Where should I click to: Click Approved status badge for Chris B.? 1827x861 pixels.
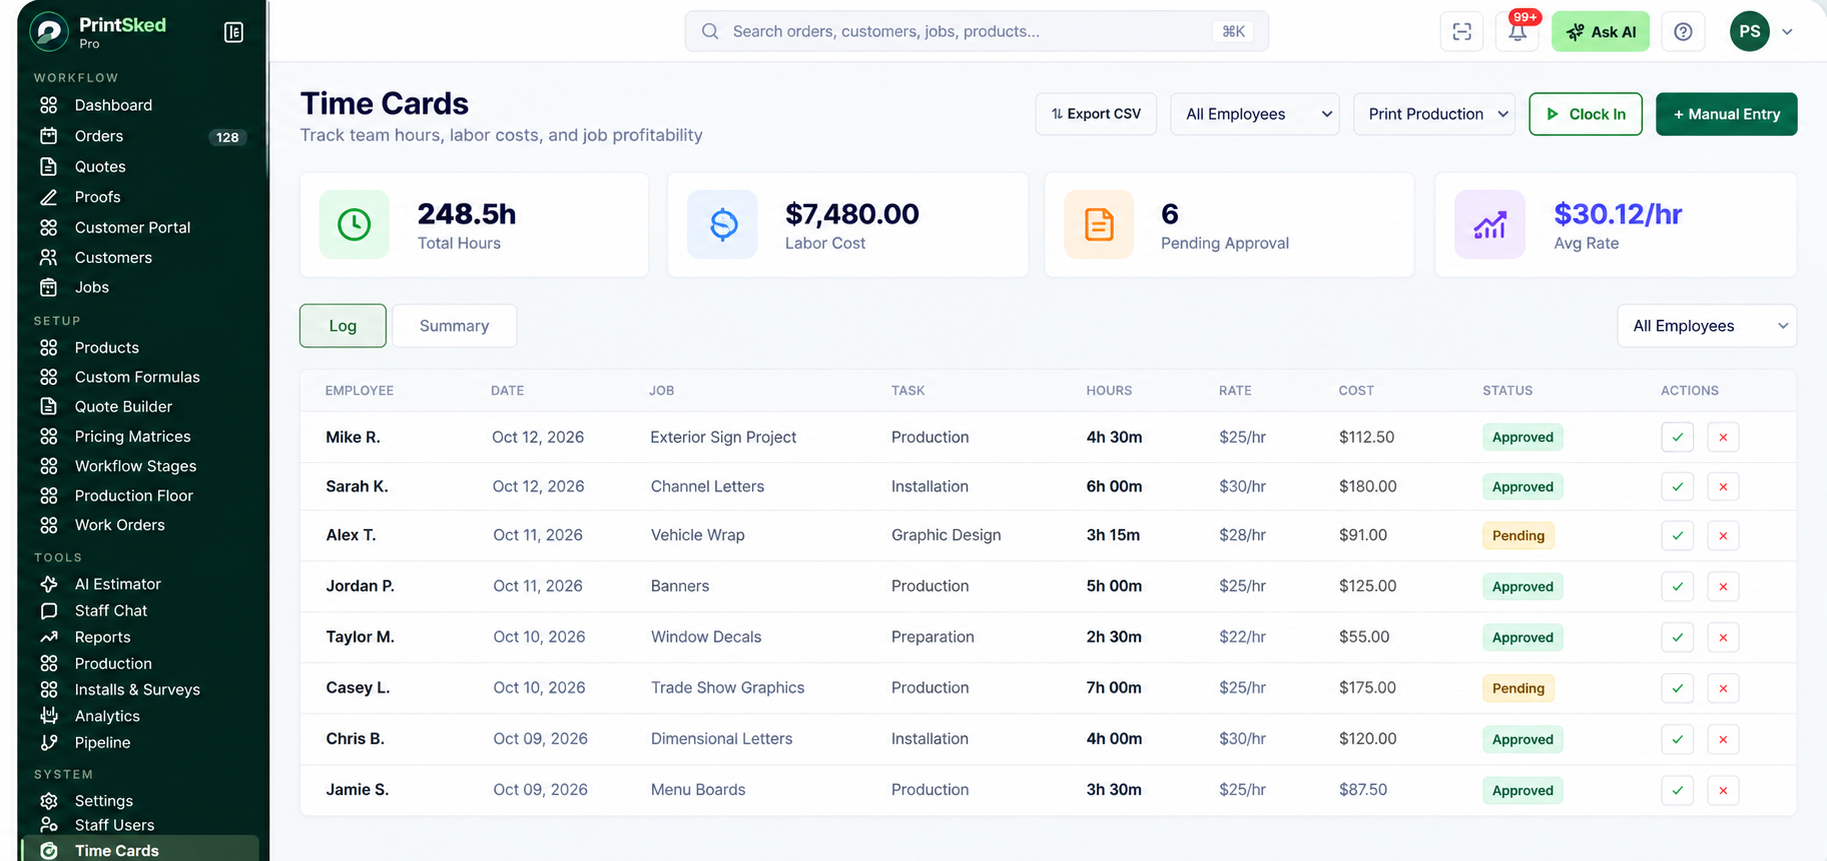click(1523, 740)
